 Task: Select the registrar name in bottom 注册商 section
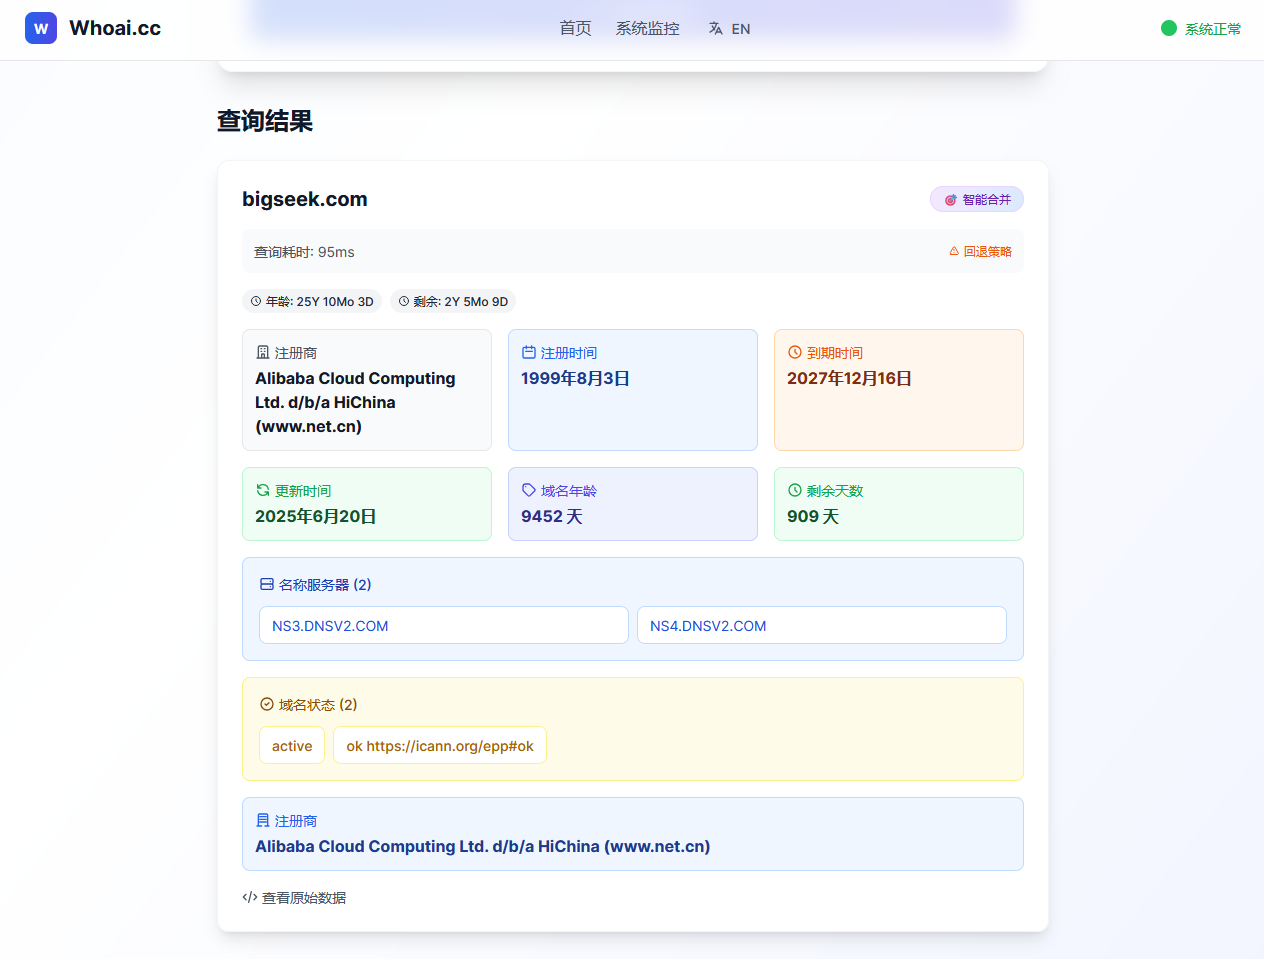pos(483,846)
